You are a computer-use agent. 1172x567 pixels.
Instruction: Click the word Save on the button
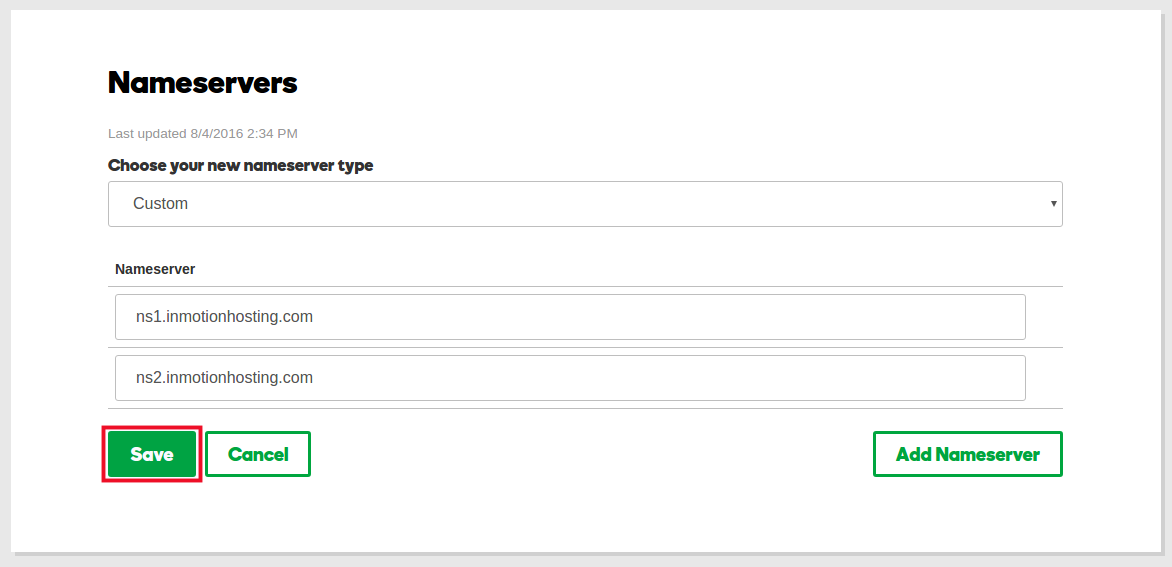[152, 454]
